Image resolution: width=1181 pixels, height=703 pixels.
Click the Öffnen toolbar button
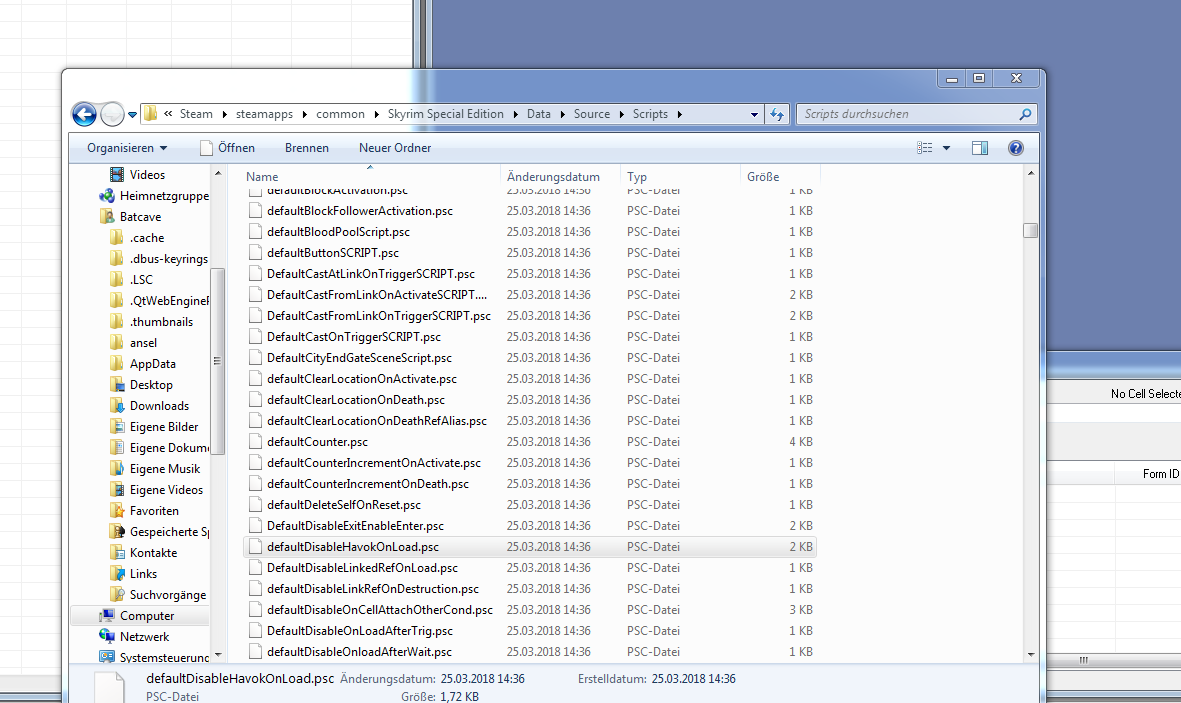click(227, 148)
